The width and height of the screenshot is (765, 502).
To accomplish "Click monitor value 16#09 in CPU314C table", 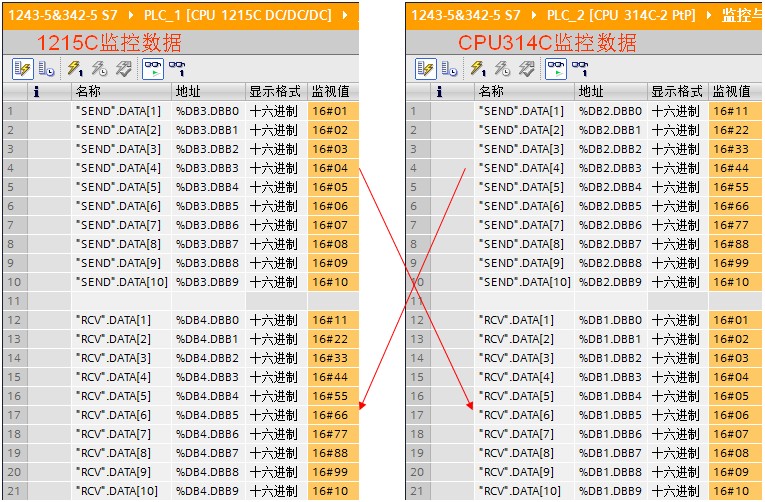I will [735, 472].
